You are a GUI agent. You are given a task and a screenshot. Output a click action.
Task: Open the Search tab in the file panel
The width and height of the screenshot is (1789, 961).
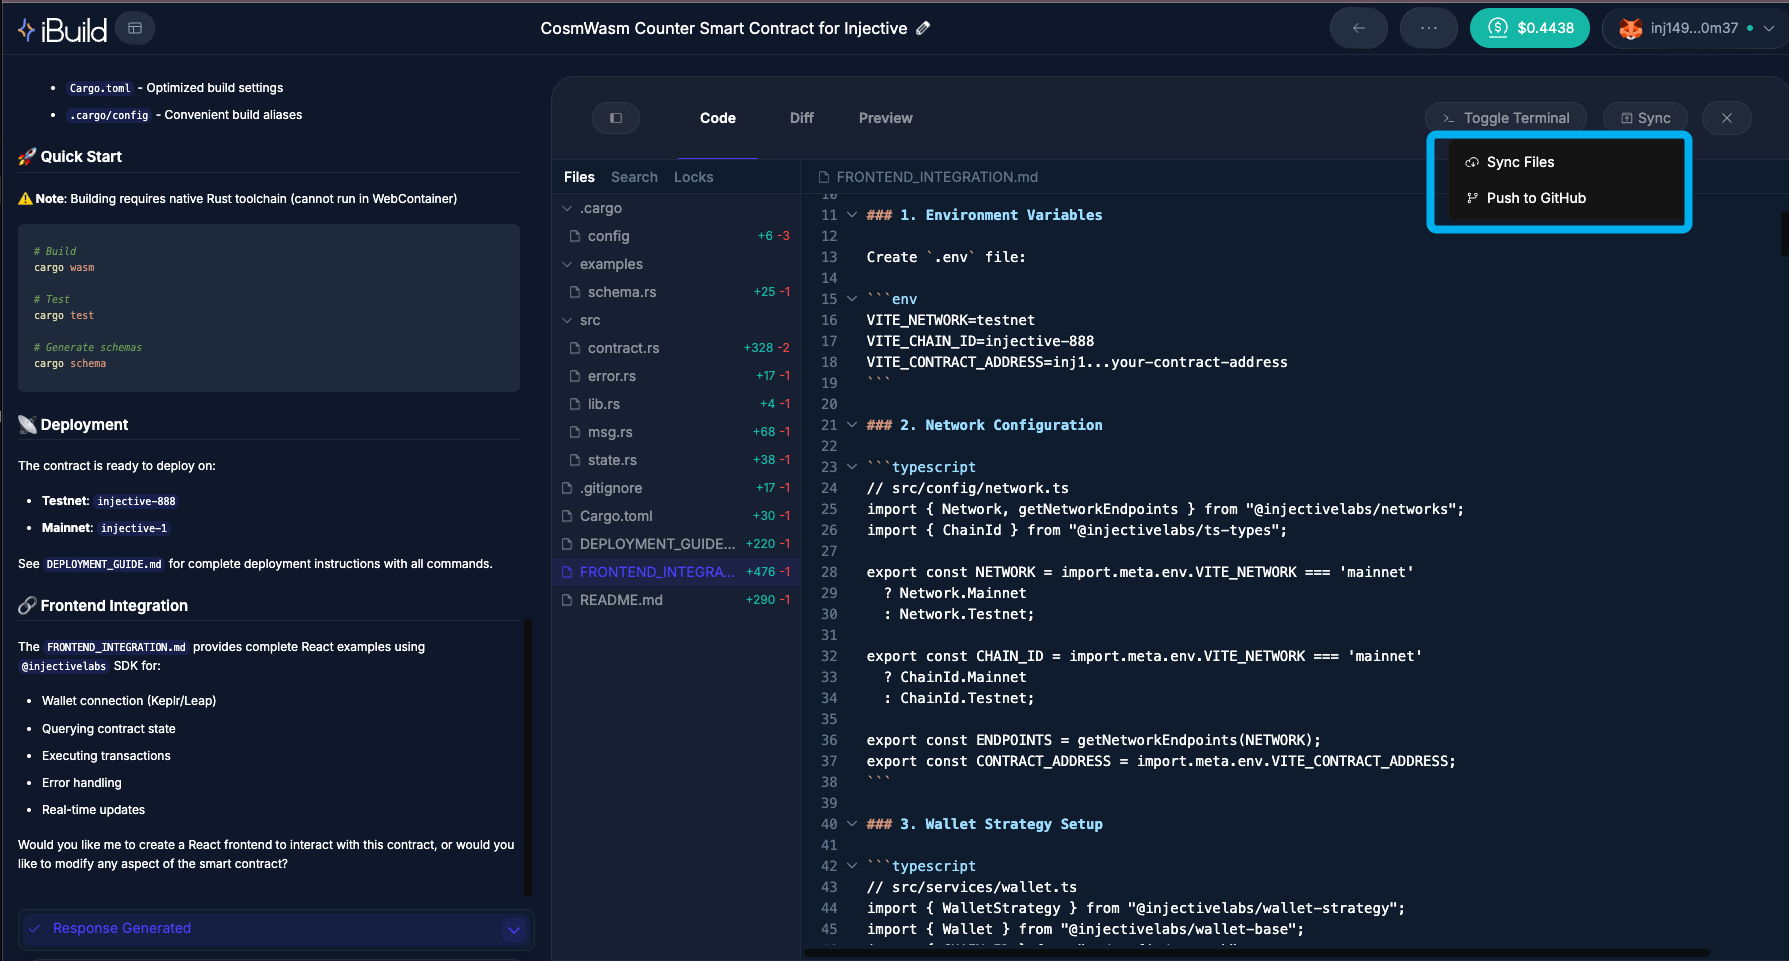(634, 177)
